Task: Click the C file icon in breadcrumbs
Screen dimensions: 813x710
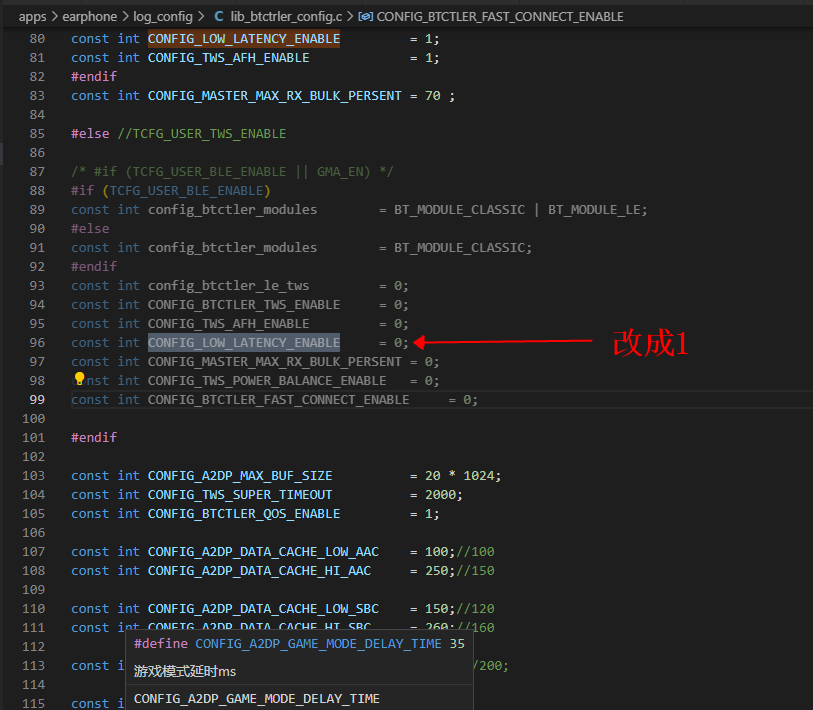Action: (x=219, y=17)
